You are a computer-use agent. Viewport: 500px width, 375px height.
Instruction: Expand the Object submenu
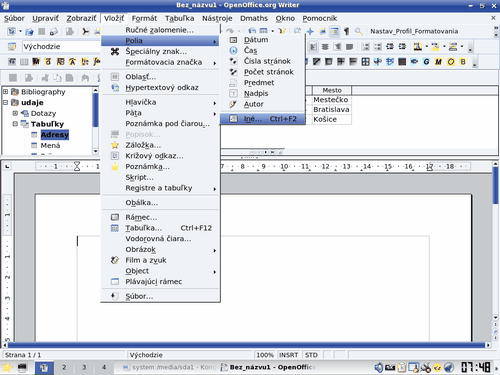point(160,271)
